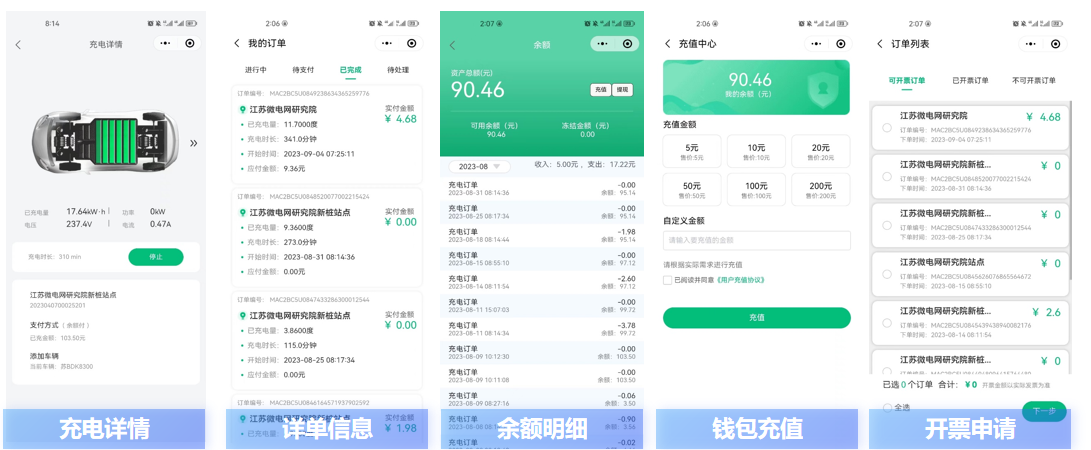The width and height of the screenshot is (1091, 450).
Task: Tap the 订单列表 scrollbar on the right edge
Action: pos(1070,191)
